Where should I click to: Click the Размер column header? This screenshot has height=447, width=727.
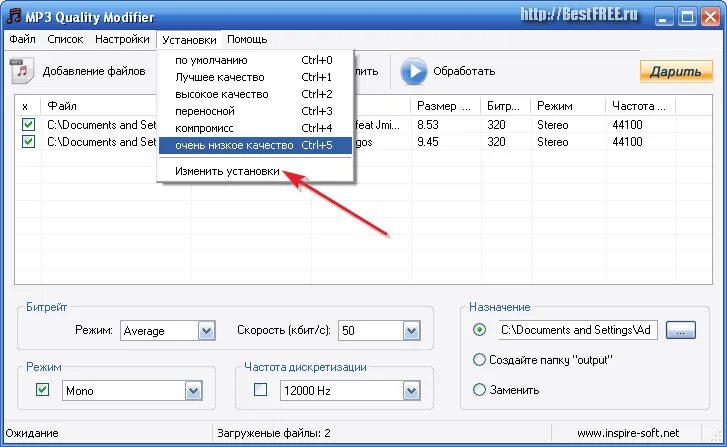(446, 106)
